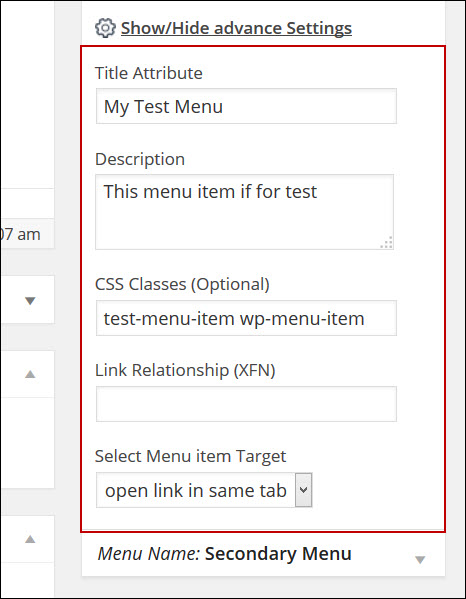Click the Description label
The height and width of the screenshot is (599, 466).
click(140, 159)
